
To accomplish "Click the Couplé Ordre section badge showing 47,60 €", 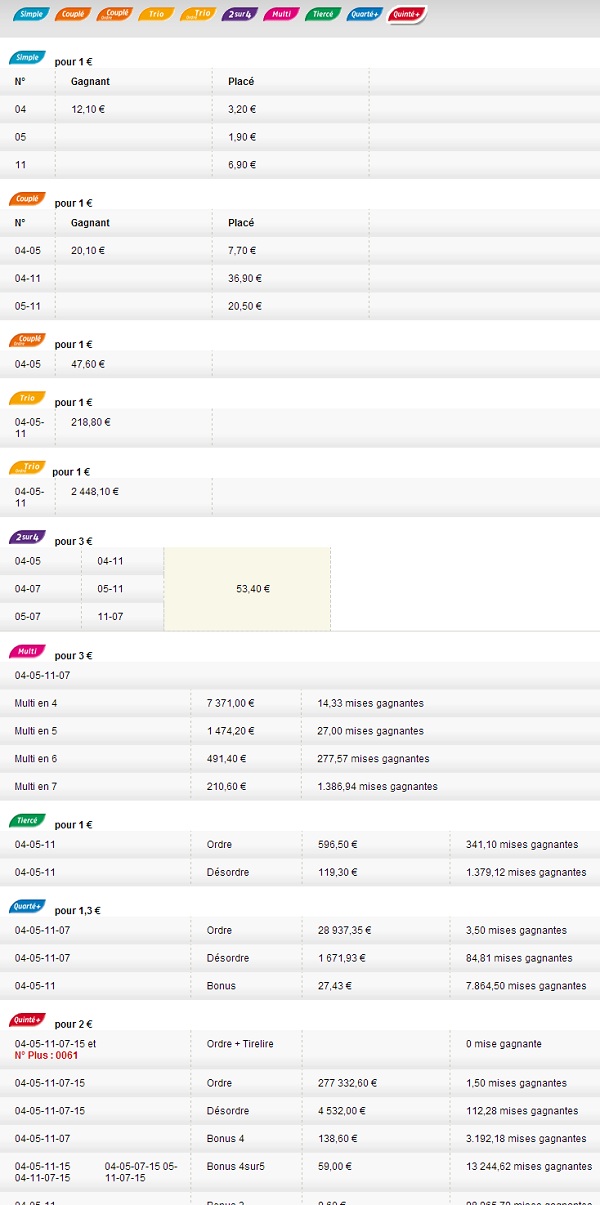I will coord(26,341).
